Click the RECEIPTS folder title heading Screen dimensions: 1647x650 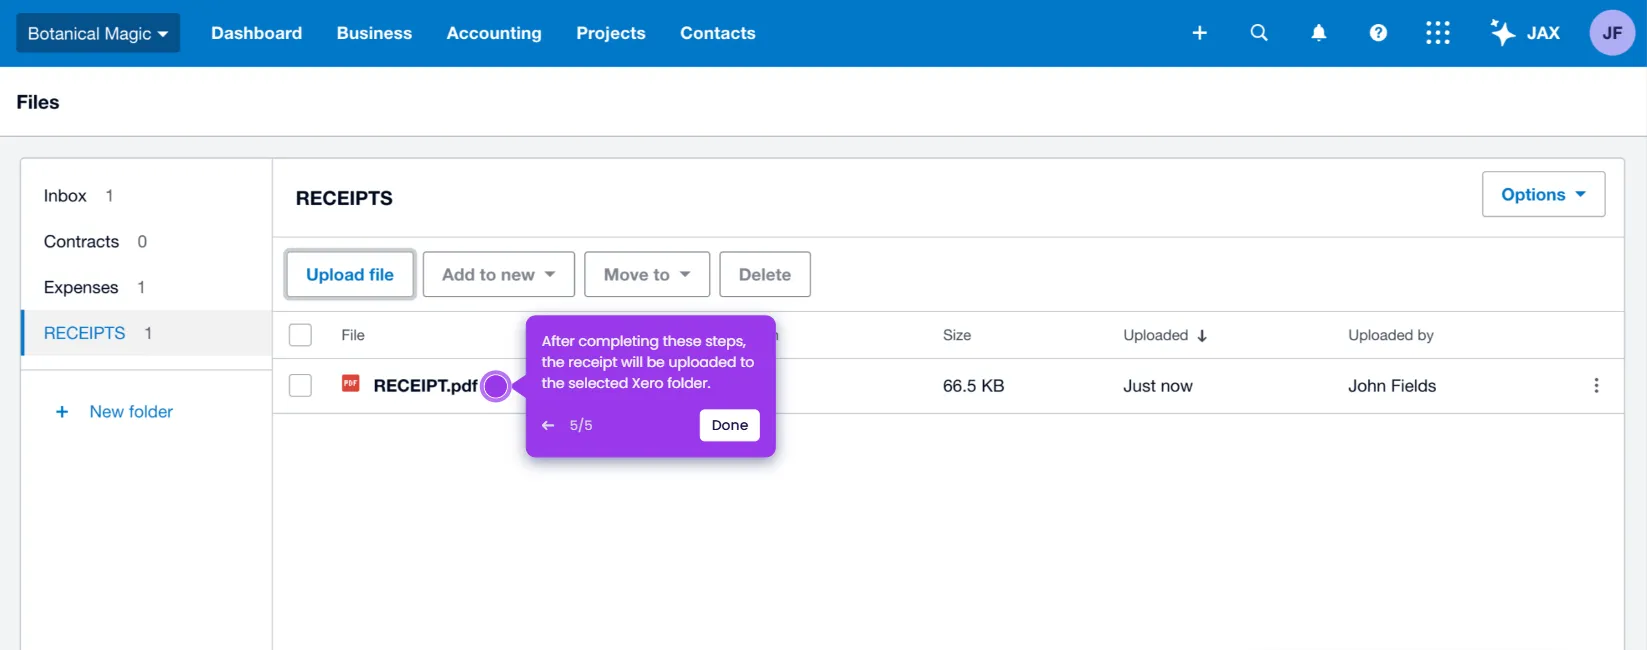tap(344, 198)
